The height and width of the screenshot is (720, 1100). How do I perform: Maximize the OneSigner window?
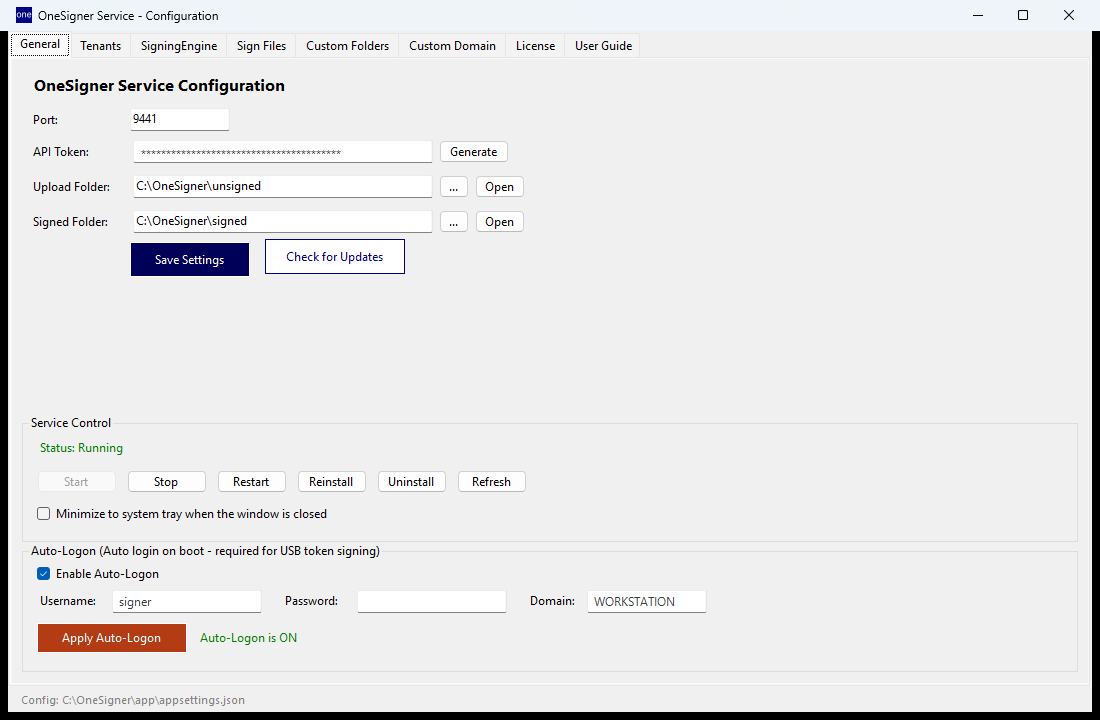1023,15
